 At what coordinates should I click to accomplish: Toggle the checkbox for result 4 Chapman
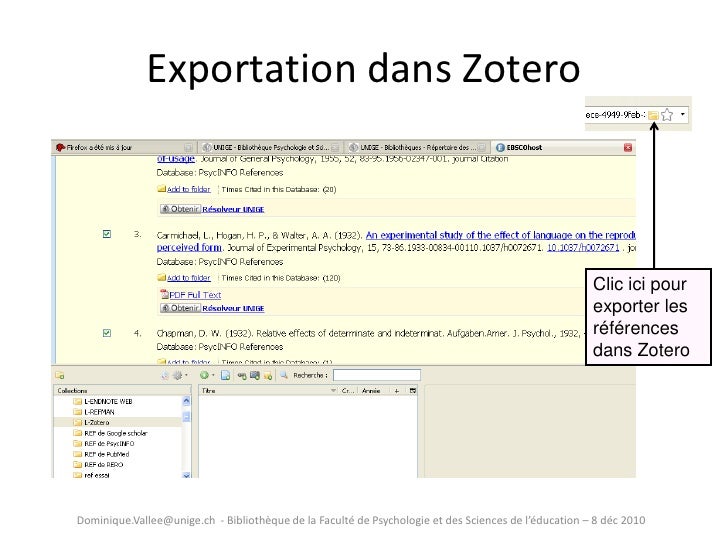pos(107,333)
